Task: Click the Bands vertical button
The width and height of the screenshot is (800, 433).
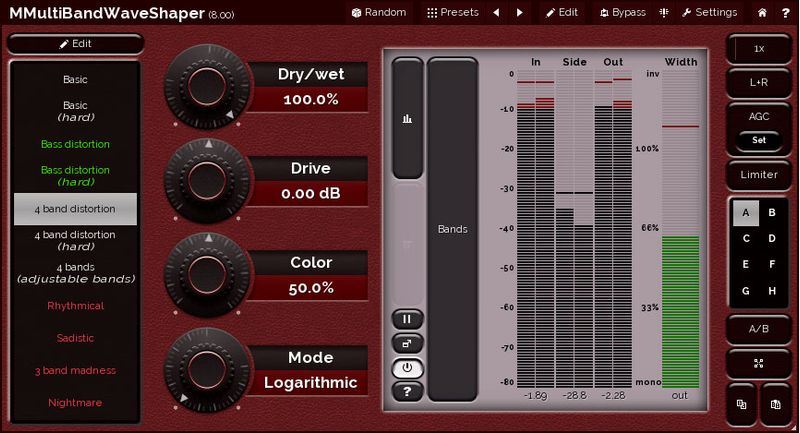Action: (453, 229)
